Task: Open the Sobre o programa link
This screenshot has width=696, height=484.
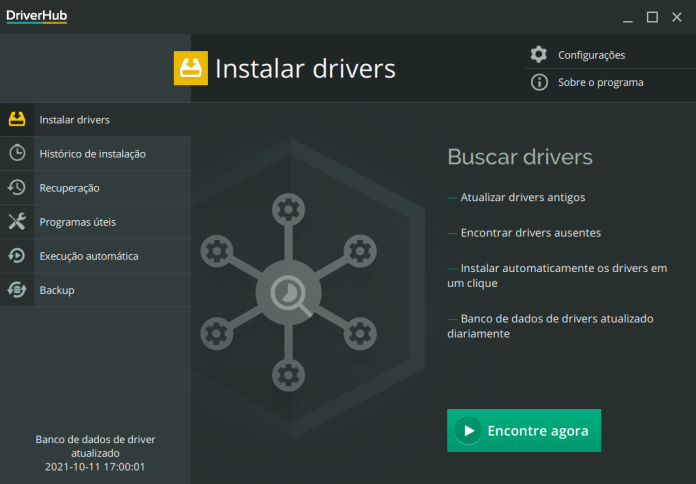Action: pyautogui.click(x=601, y=83)
